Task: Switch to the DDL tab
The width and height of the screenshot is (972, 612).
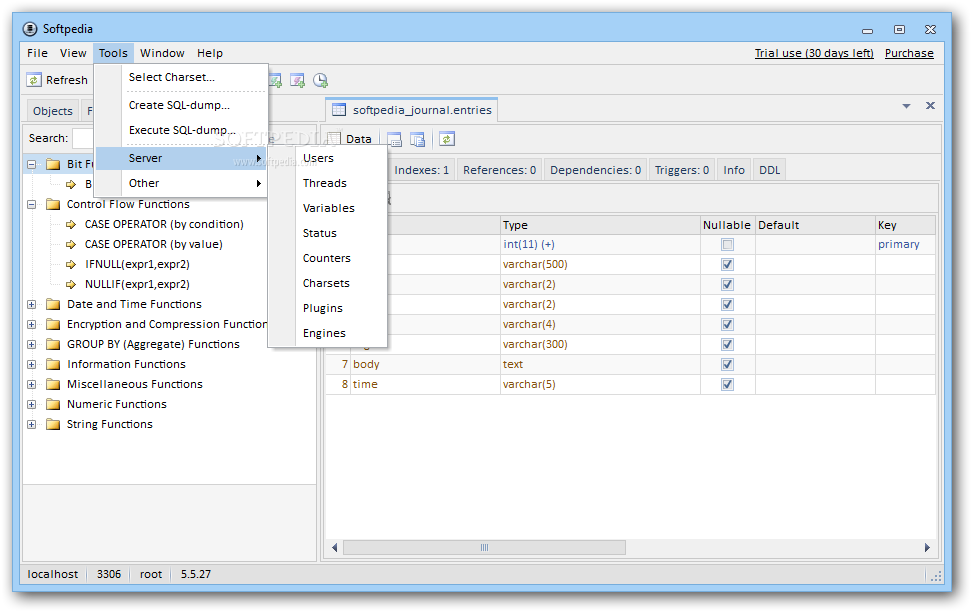Action: [x=769, y=170]
